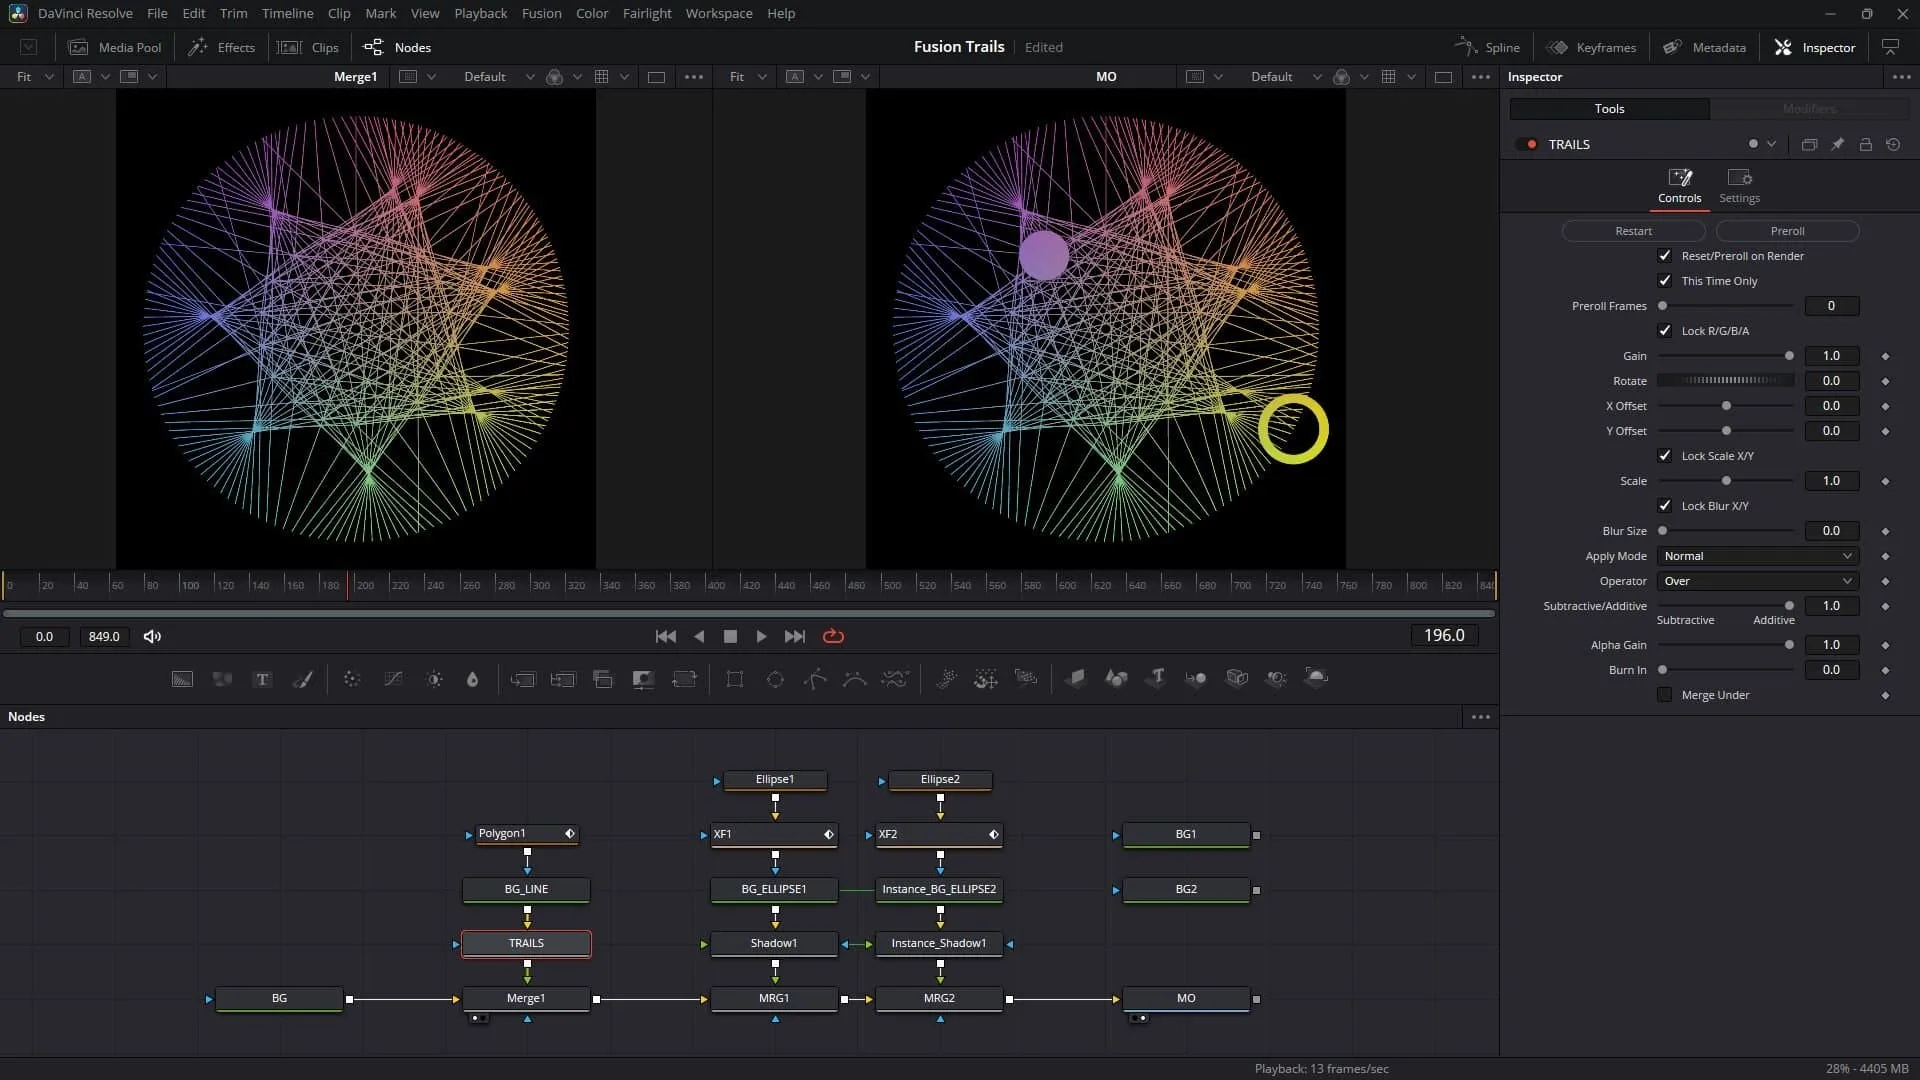Mute audio with the speaker icon

tap(152, 636)
